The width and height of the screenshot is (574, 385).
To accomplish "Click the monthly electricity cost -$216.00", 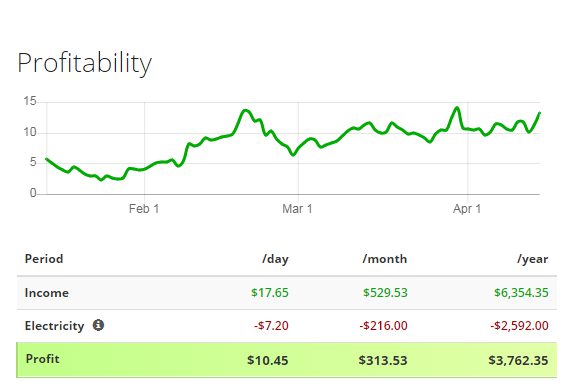I will point(383,326).
